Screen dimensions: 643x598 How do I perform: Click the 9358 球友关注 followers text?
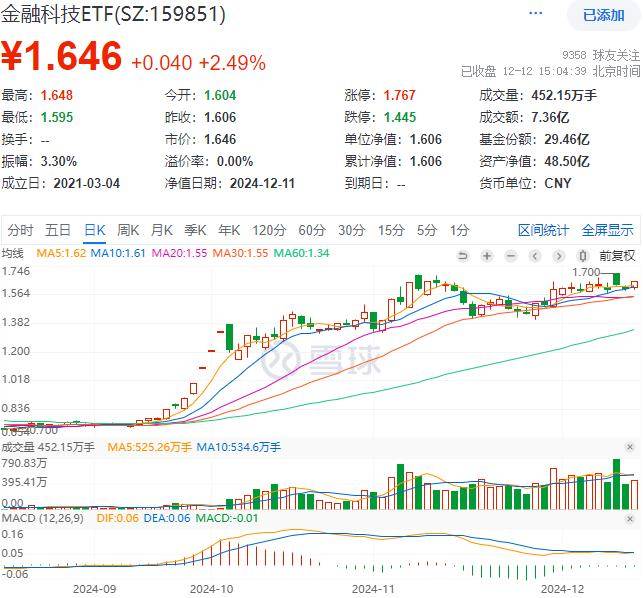point(601,55)
